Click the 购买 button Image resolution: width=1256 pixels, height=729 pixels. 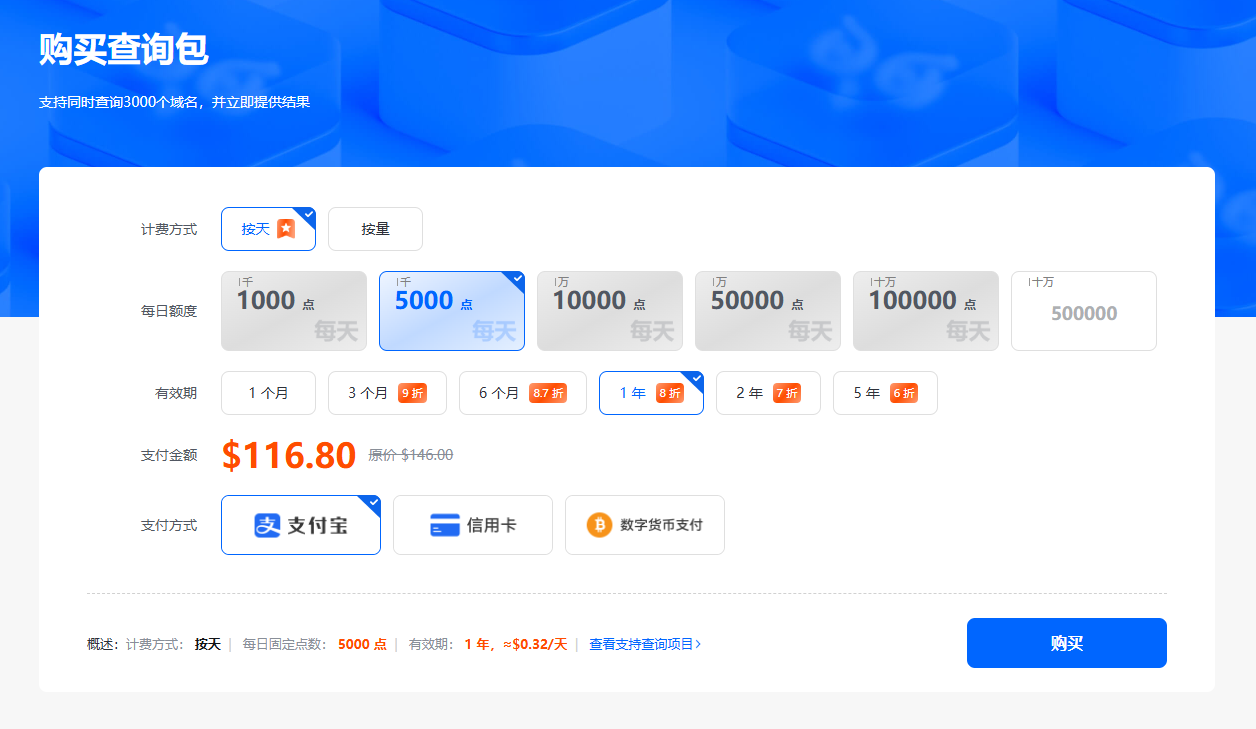pyautogui.click(x=1067, y=643)
